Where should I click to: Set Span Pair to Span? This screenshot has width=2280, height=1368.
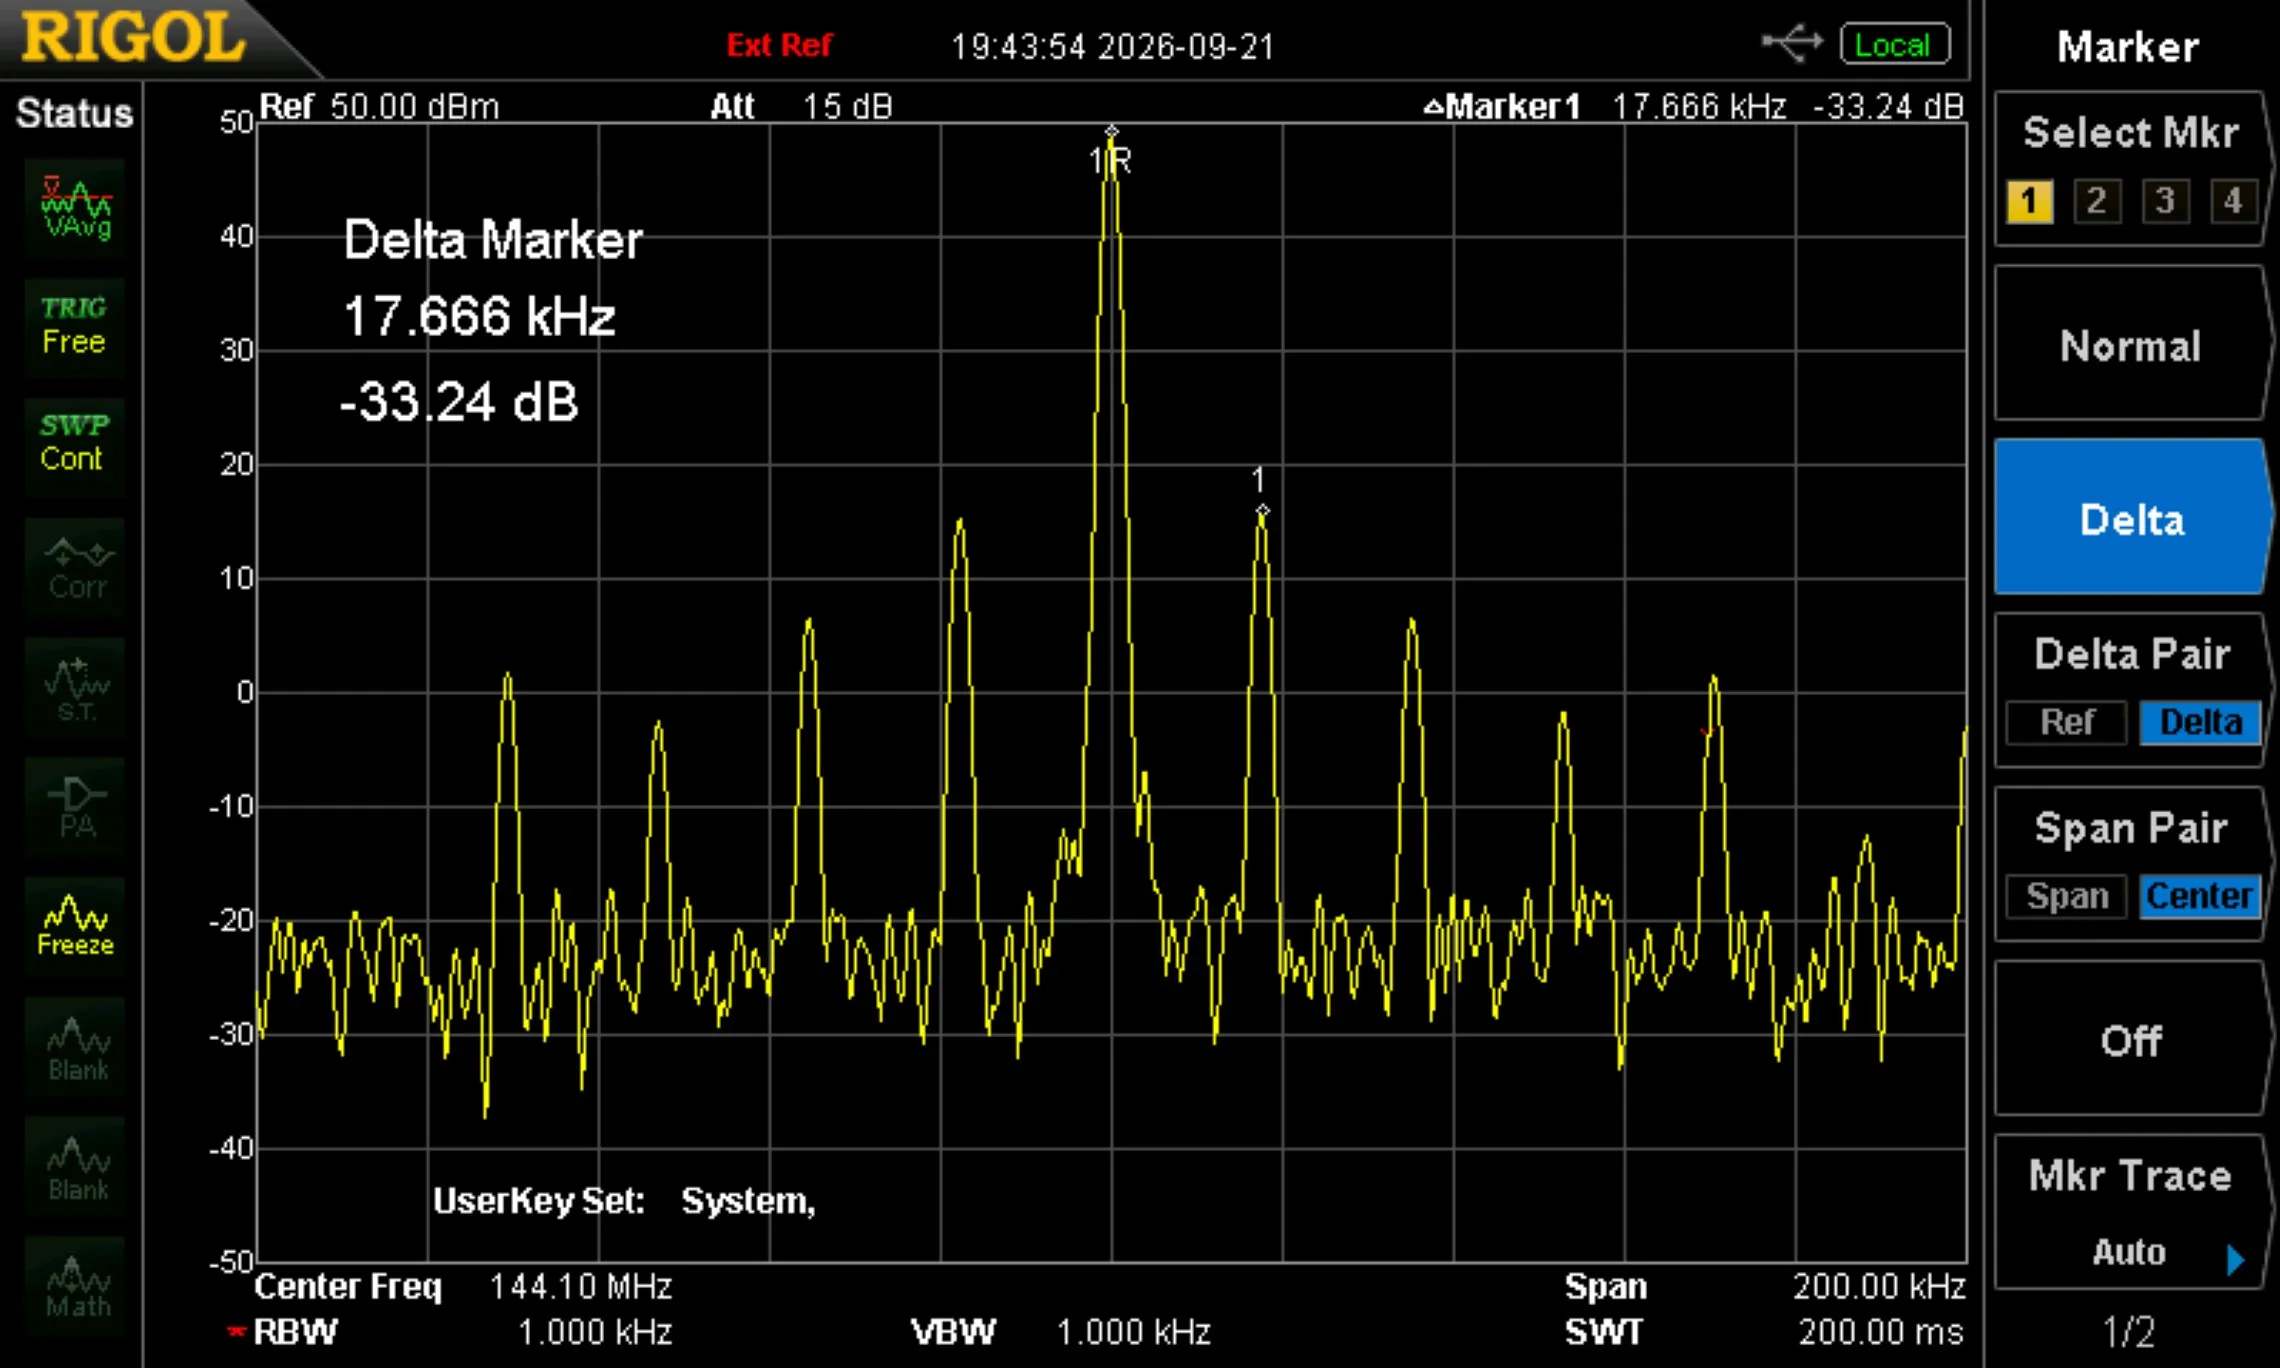coord(2066,896)
